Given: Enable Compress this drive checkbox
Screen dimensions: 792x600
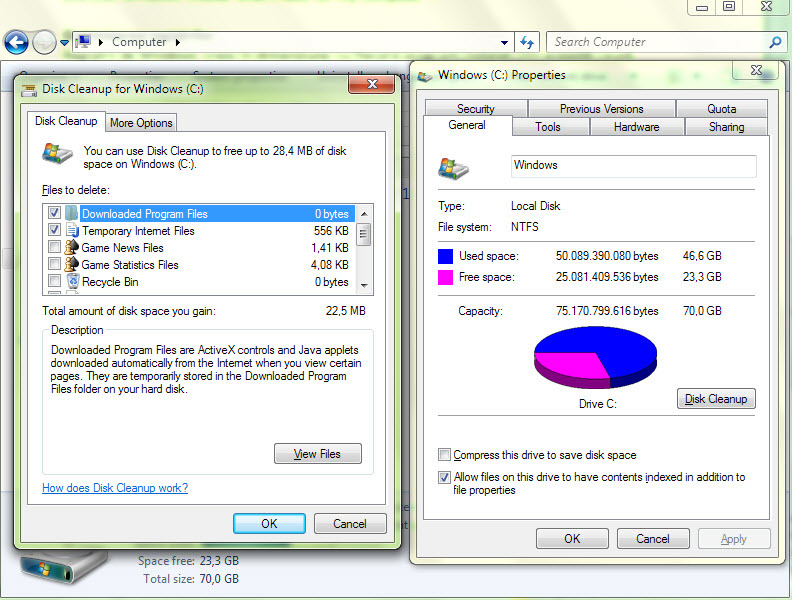Looking at the screenshot, I should (444, 455).
